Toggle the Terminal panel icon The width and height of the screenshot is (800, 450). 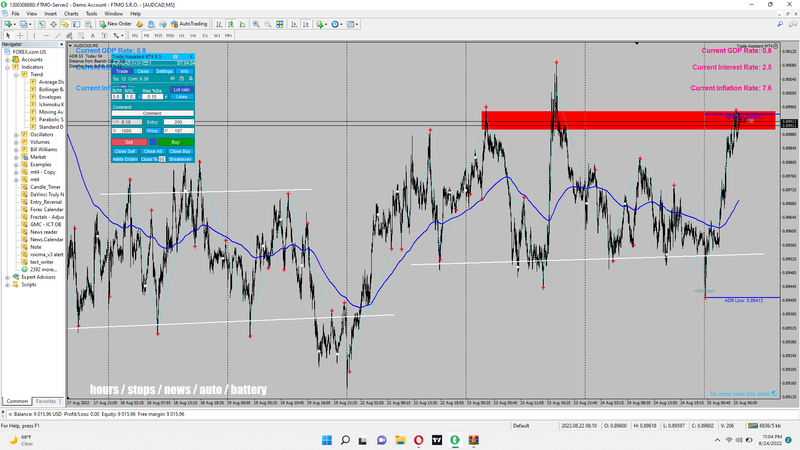[x=77, y=24]
